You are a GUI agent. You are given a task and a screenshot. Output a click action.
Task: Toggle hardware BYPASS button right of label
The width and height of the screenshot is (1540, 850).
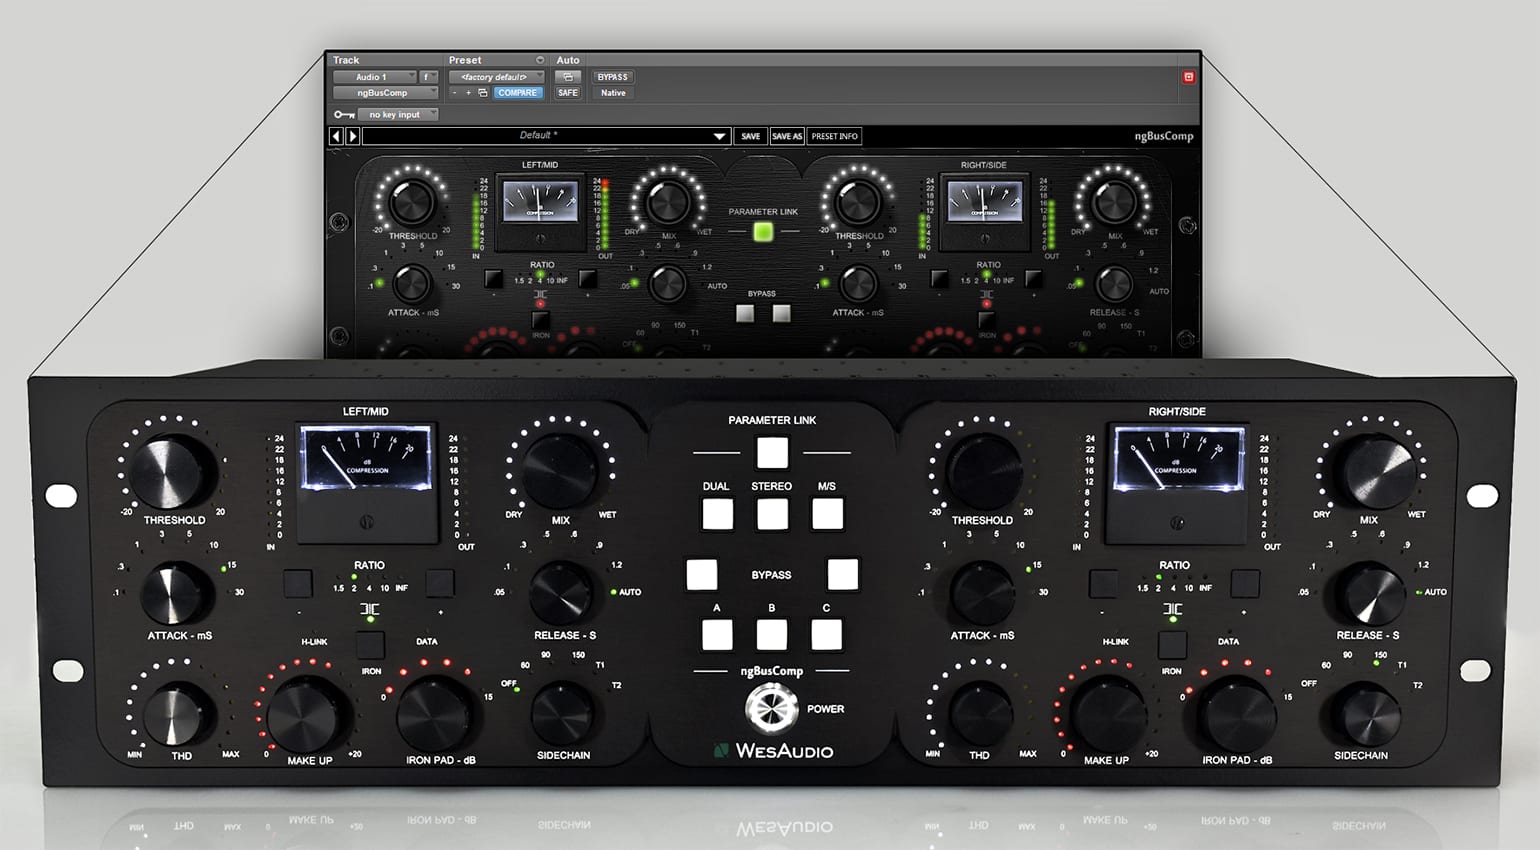(842, 574)
